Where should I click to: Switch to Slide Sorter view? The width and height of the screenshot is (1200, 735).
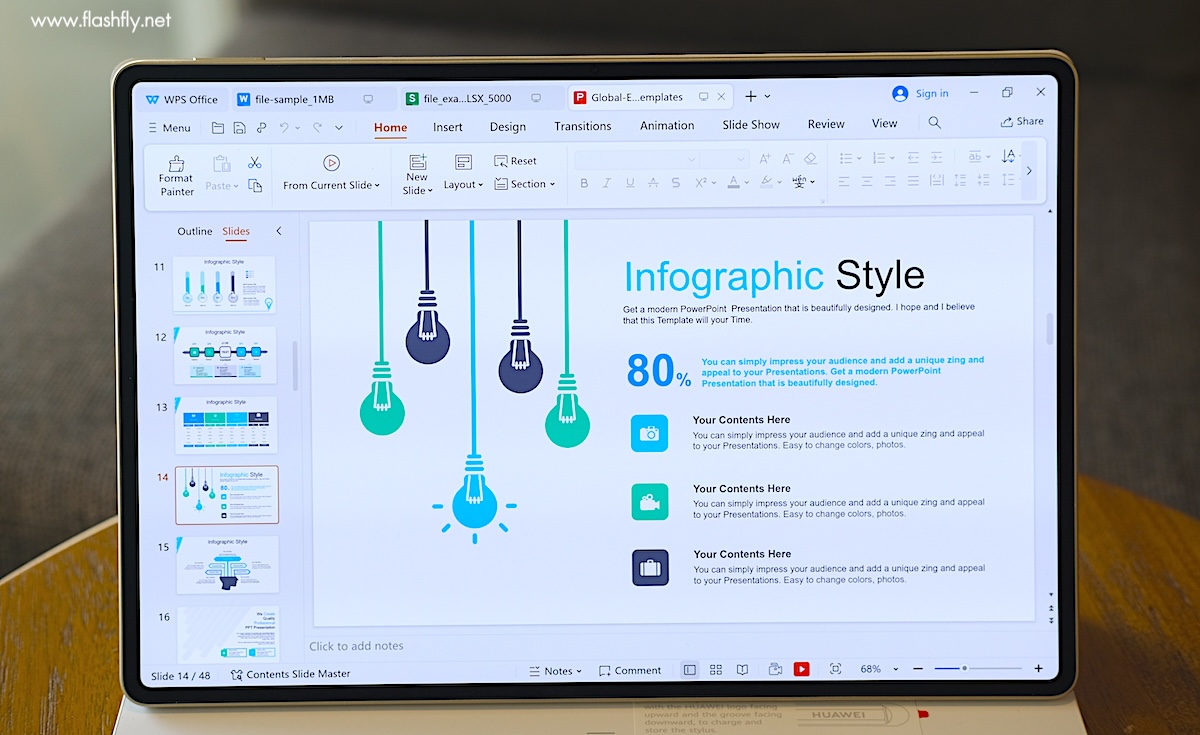coord(716,670)
